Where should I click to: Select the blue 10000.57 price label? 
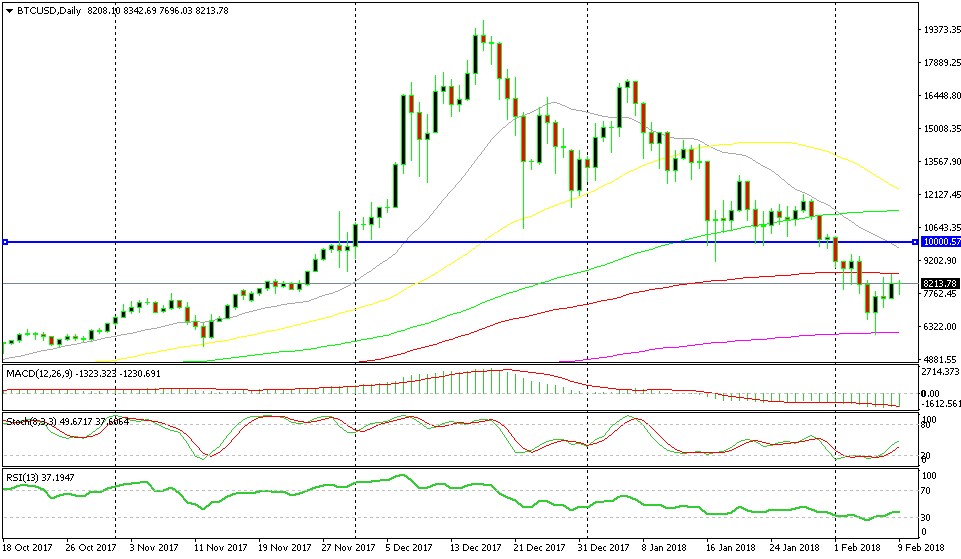[941, 242]
